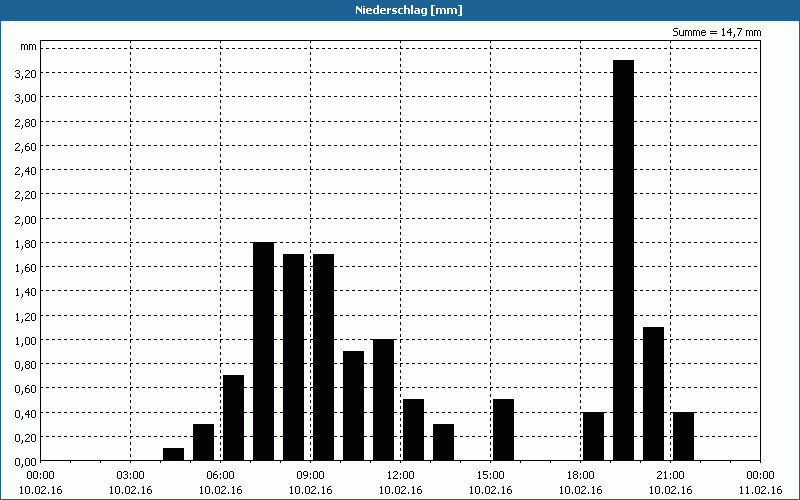Select the 1,10 mm bar before 21:00
The image size is (800, 500).
pos(654,394)
